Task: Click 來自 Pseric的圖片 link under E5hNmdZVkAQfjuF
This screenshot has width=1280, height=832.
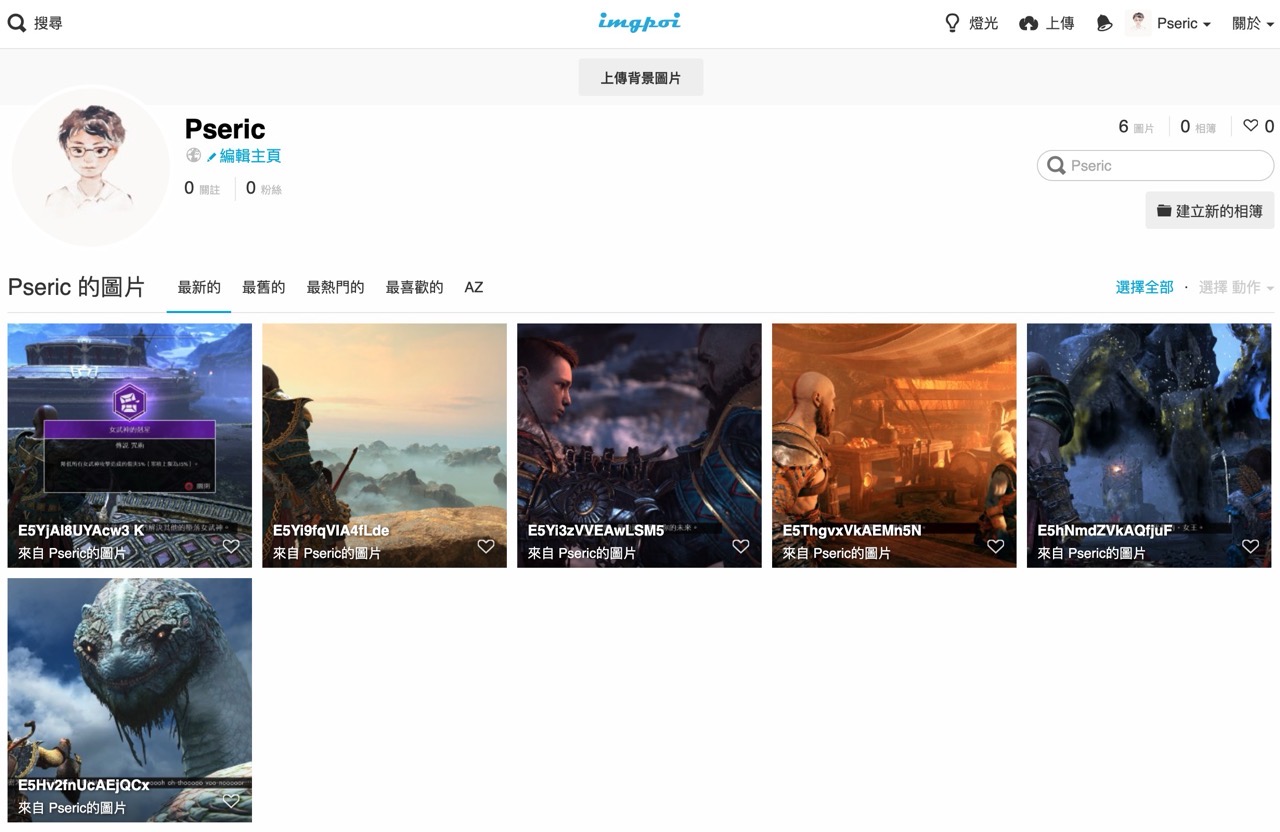Action: 1091,553
